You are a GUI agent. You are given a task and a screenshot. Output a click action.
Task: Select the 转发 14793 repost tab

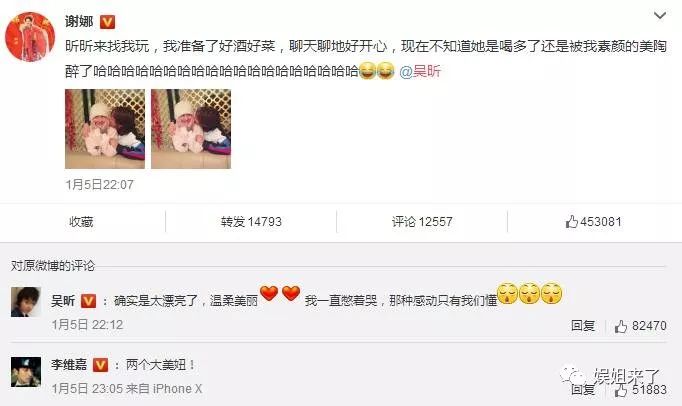pos(251,222)
